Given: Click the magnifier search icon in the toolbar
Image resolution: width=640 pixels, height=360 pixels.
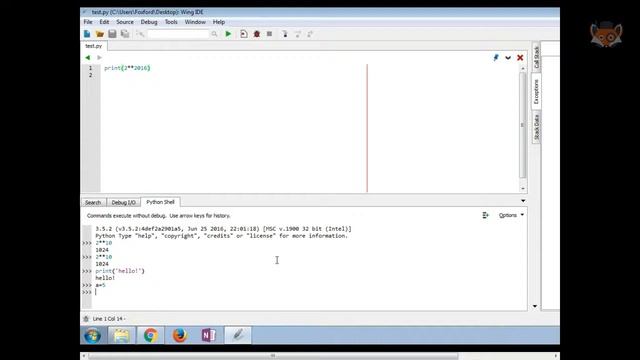Looking at the screenshot, I should pyautogui.click(x=214, y=34).
